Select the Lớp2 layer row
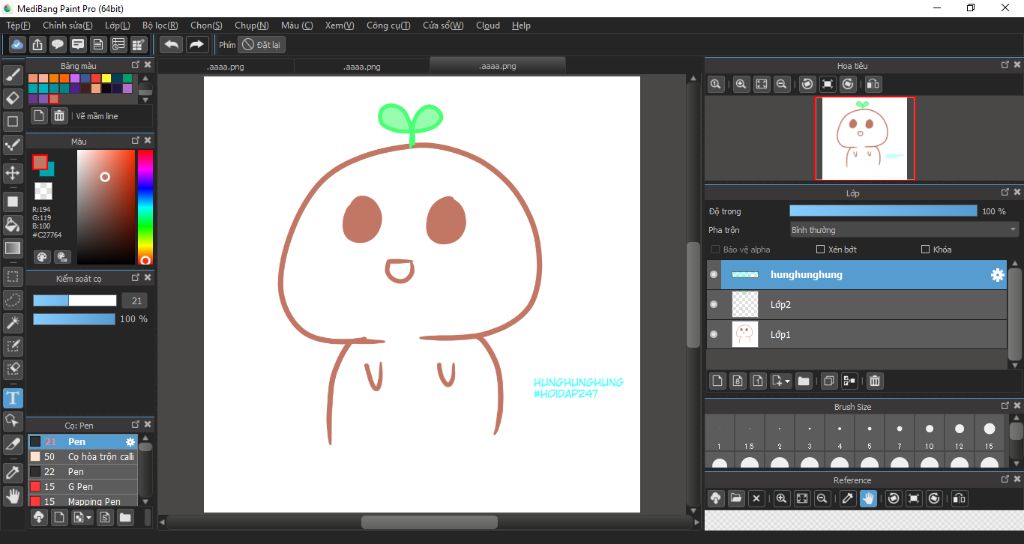The height and width of the screenshot is (544, 1024). (857, 304)
